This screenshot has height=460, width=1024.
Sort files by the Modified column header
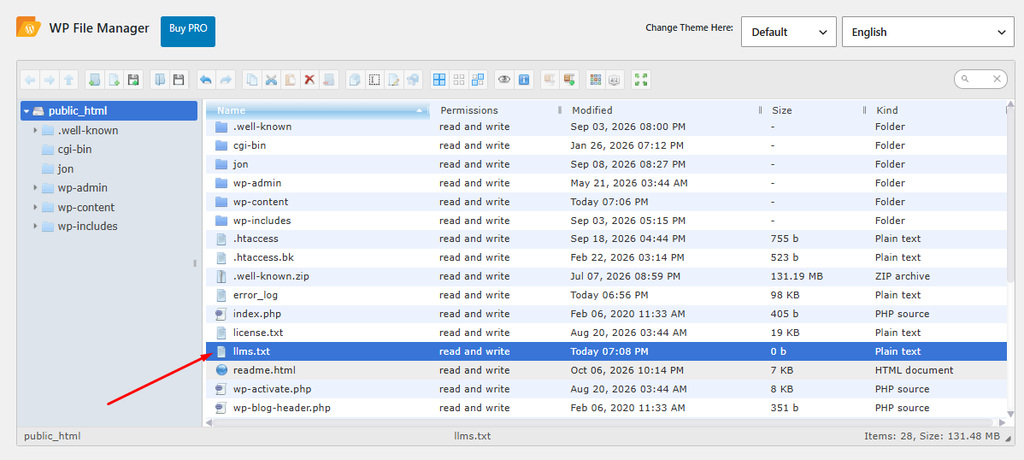click(661, 110)
